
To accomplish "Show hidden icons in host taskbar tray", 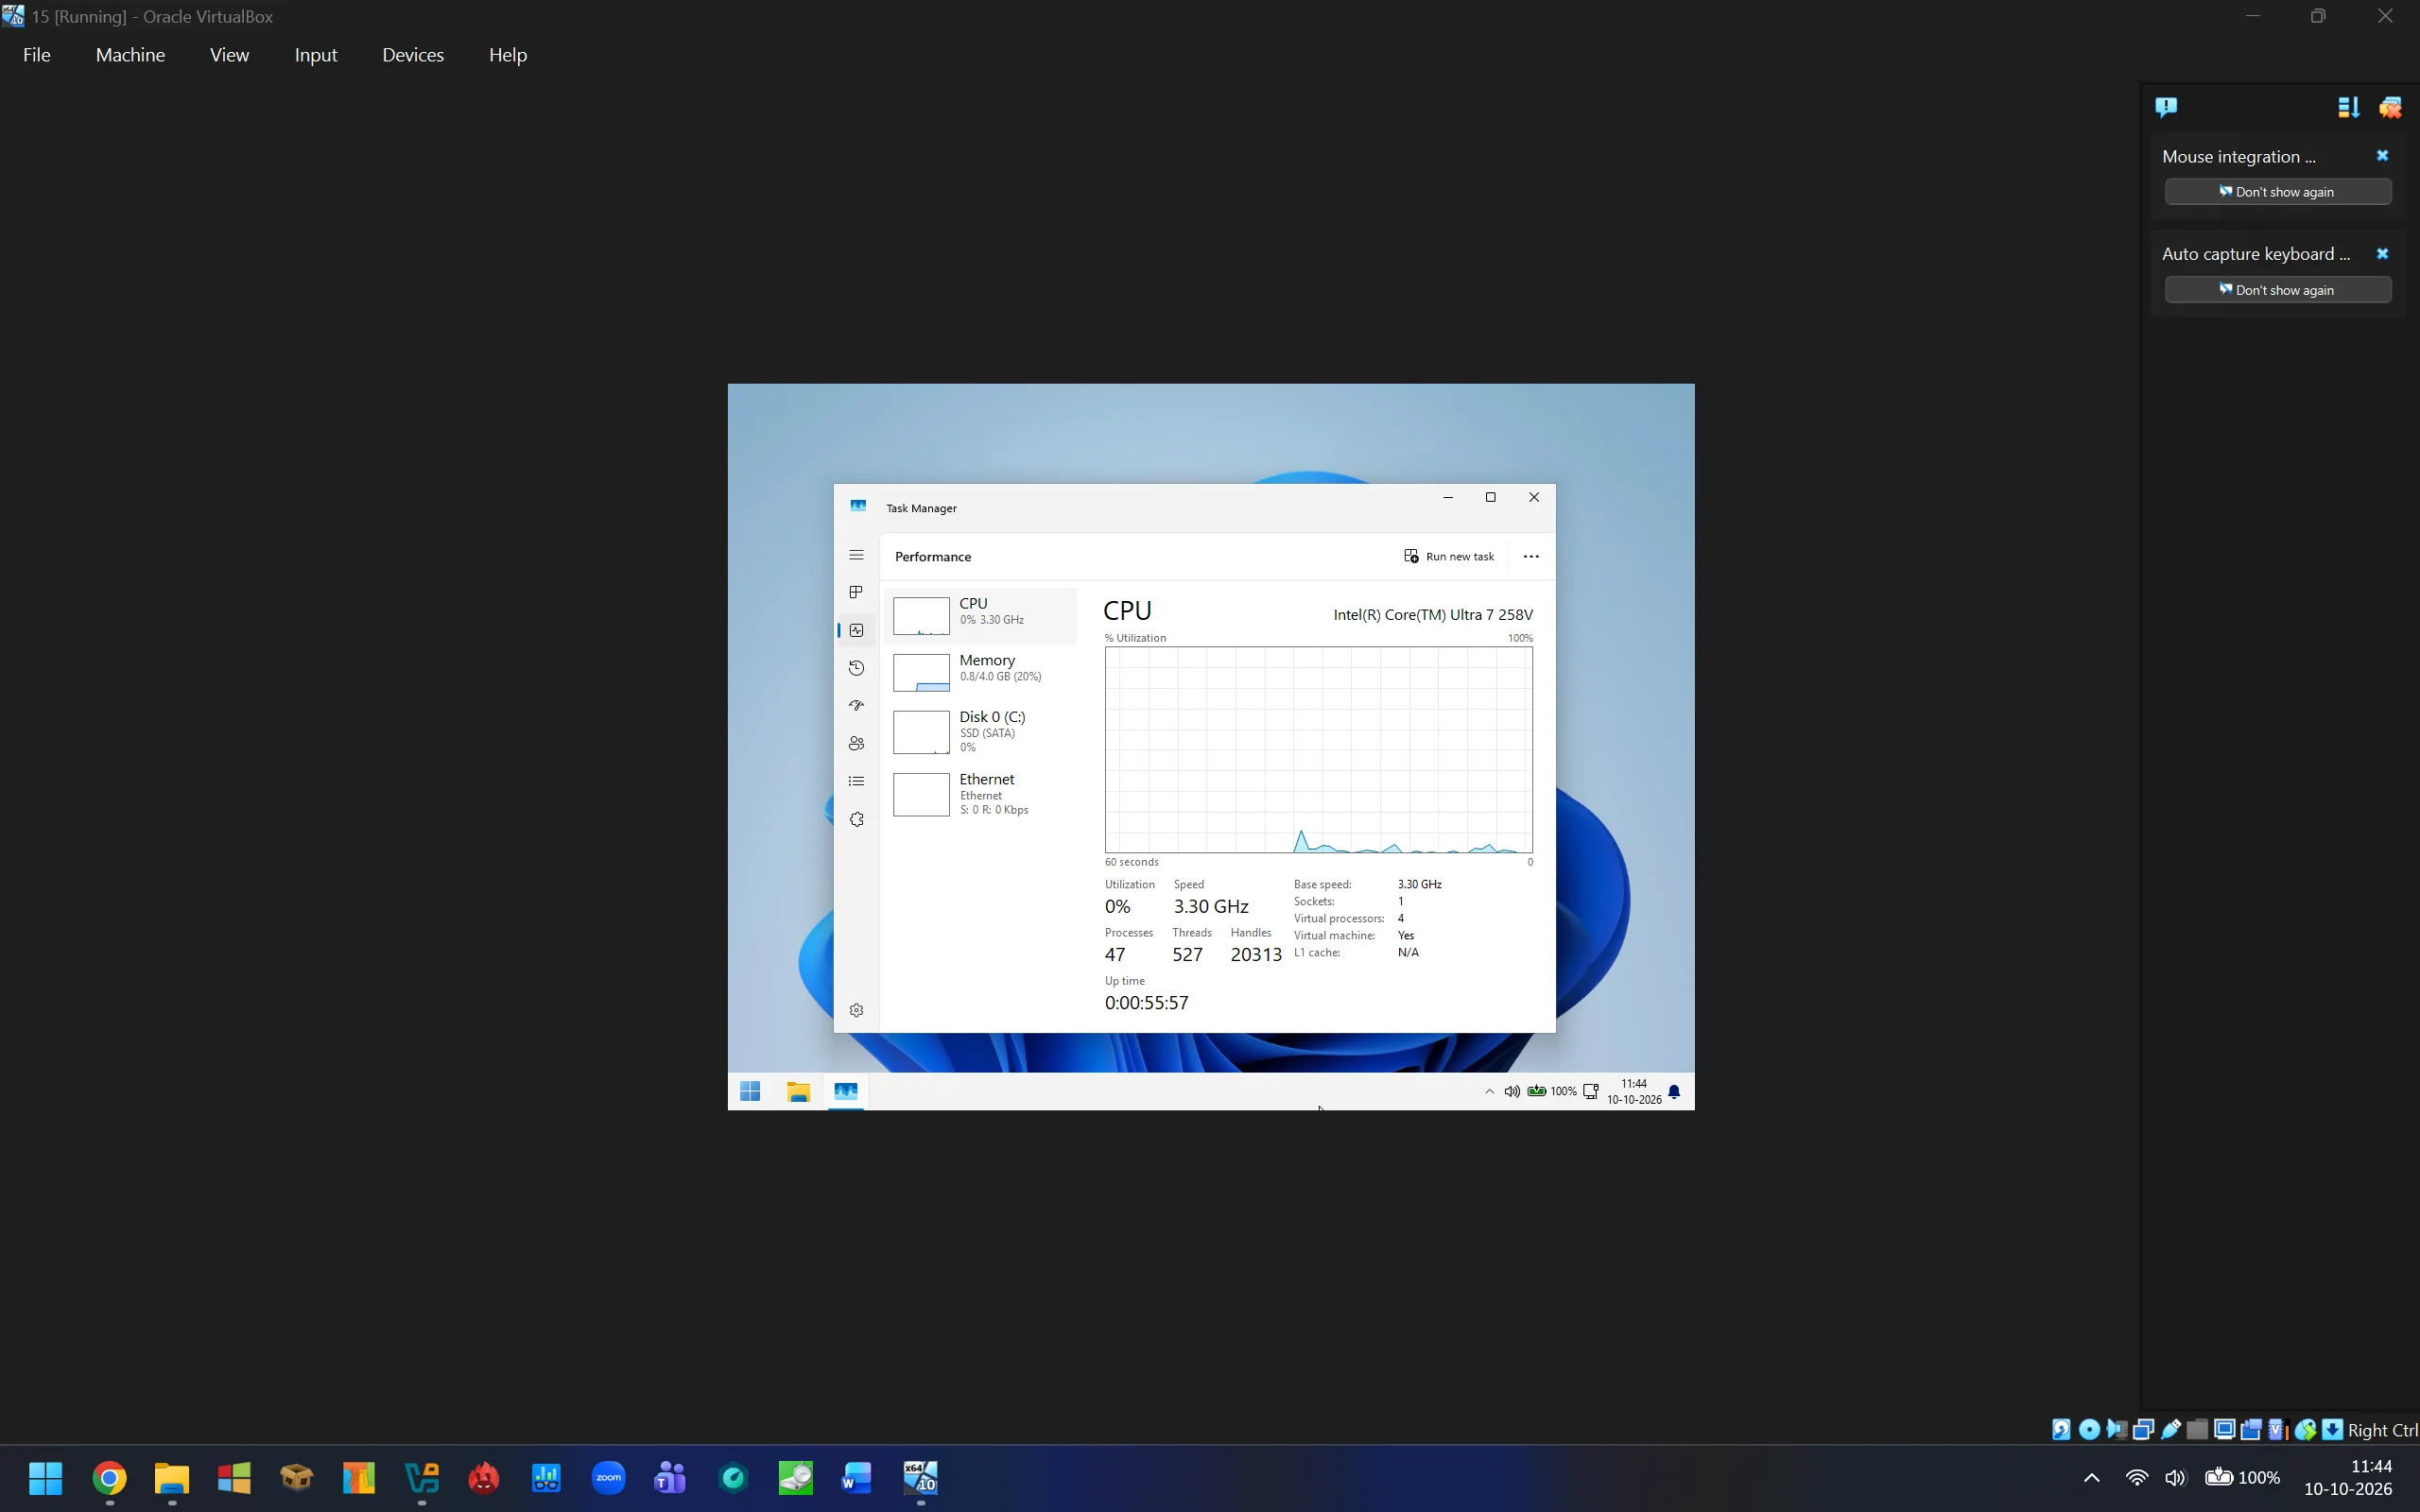I will (2091, 1477).
